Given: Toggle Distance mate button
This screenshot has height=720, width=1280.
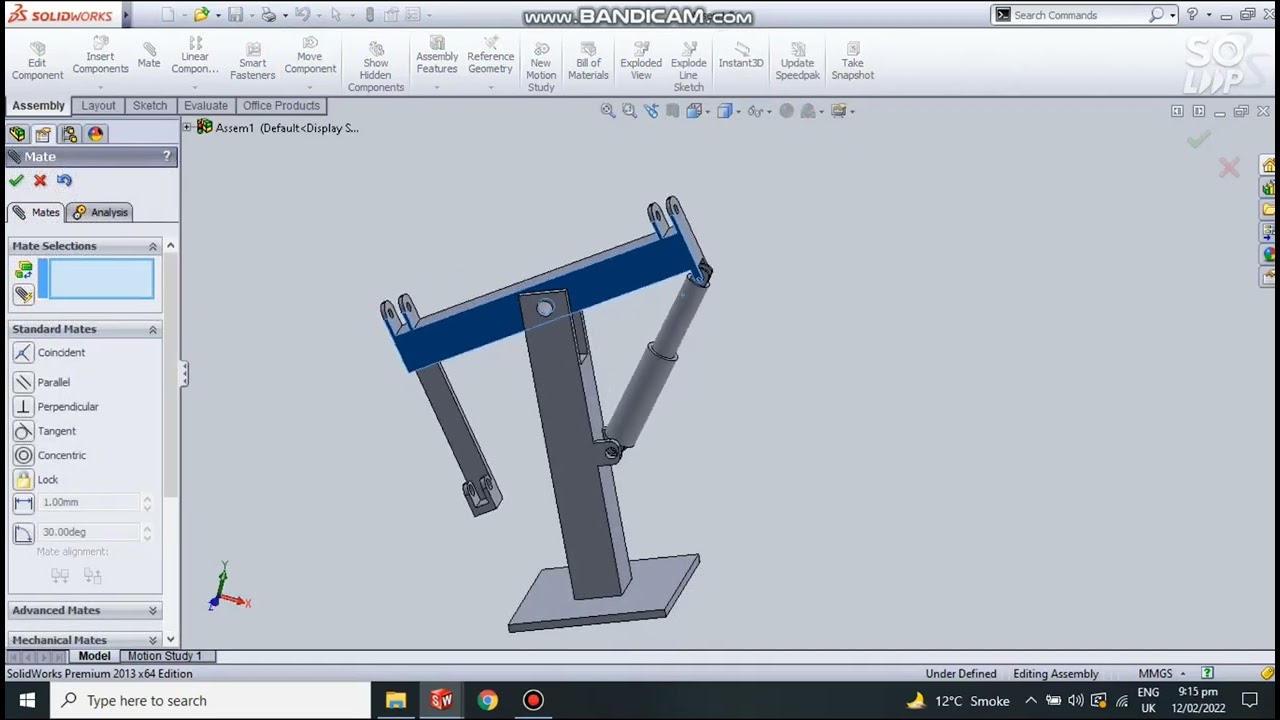Looking at the screenshot, I should [x=23, y=503].
